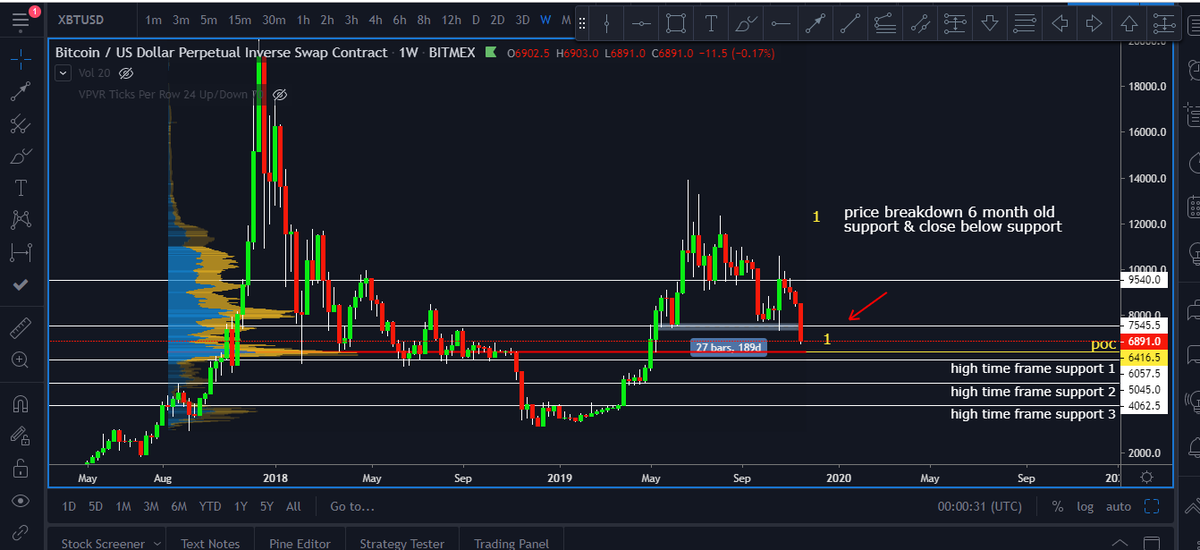This screenshot has width=1200, height=550.
Task: Set range to 3M
Action: click(x=151, y=506)
